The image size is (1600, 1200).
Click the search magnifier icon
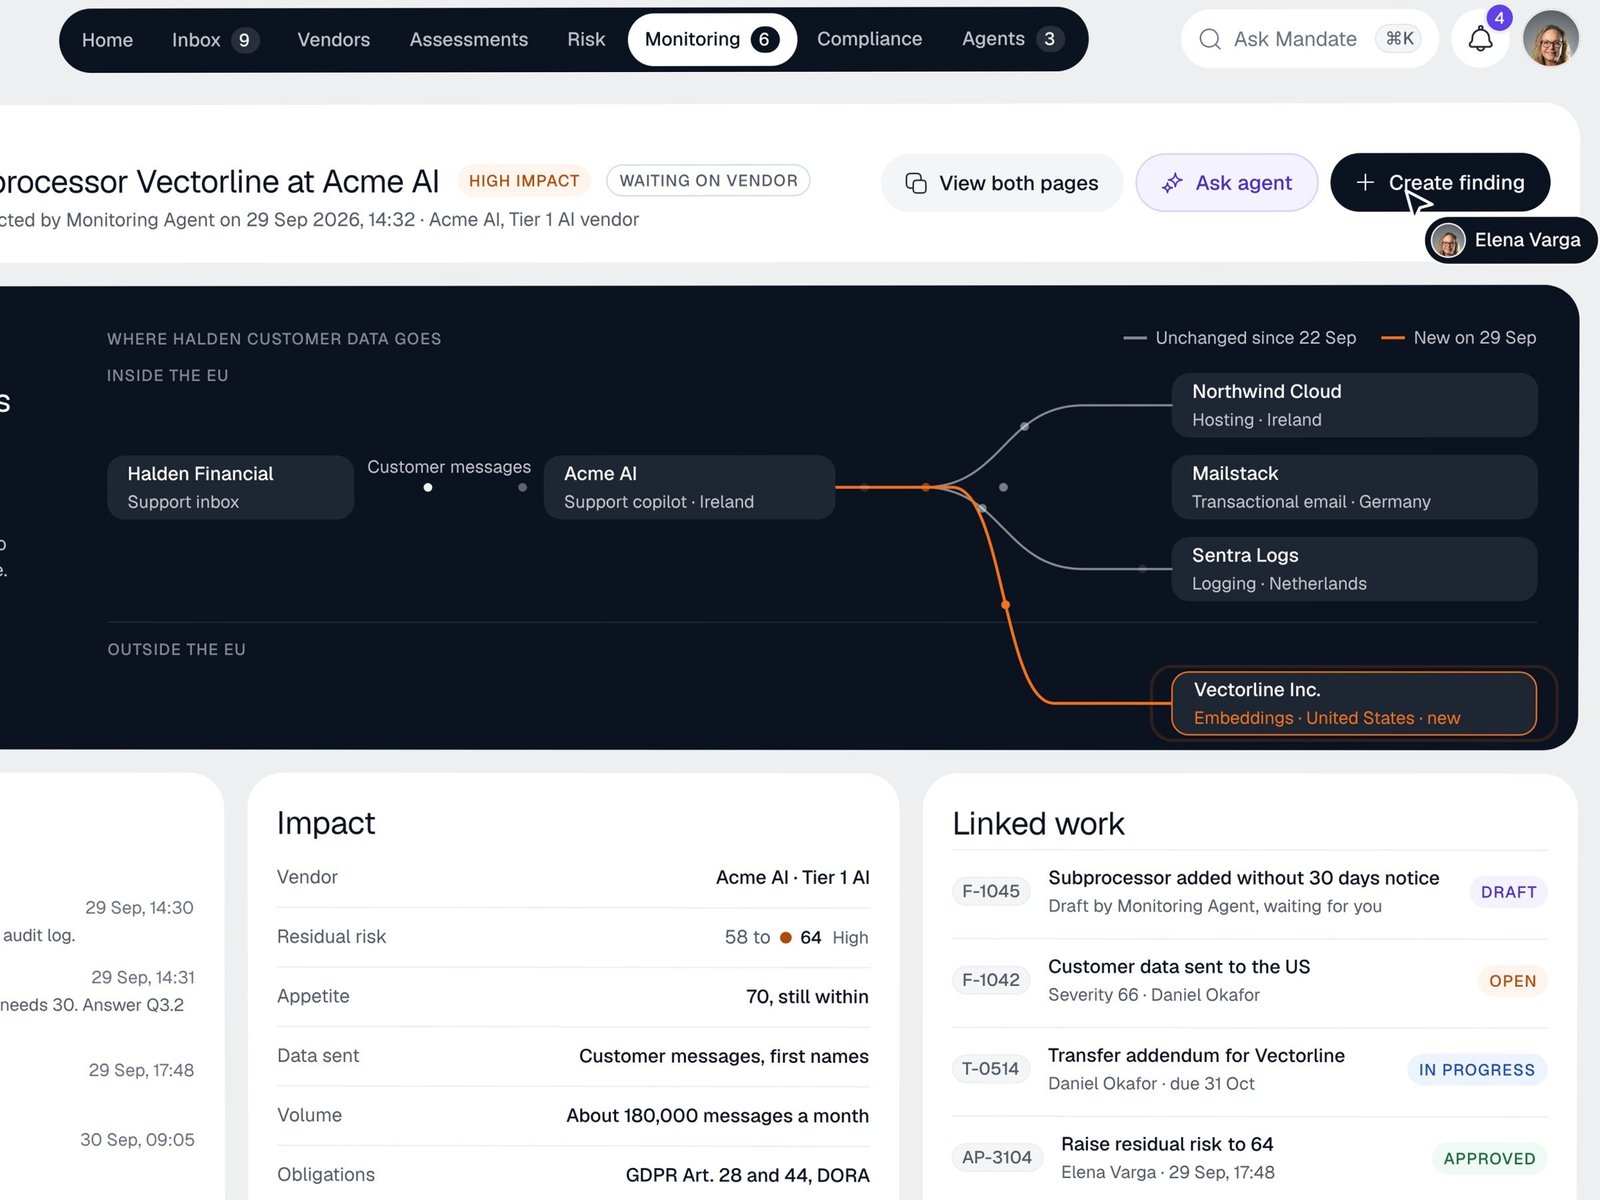click(x=1210, y=40)
